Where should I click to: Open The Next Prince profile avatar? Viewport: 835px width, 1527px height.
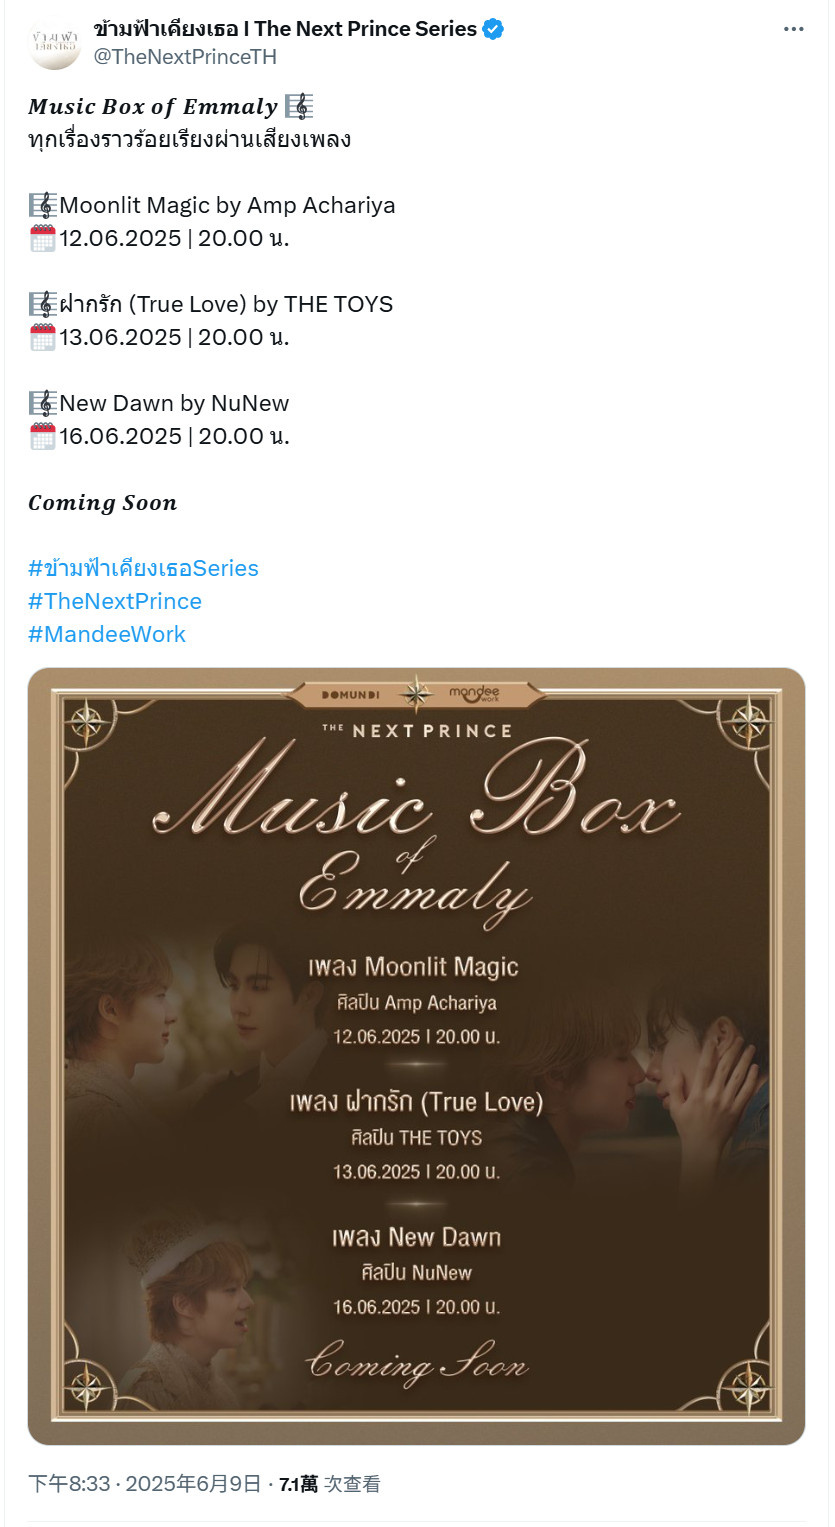point(54,43)
